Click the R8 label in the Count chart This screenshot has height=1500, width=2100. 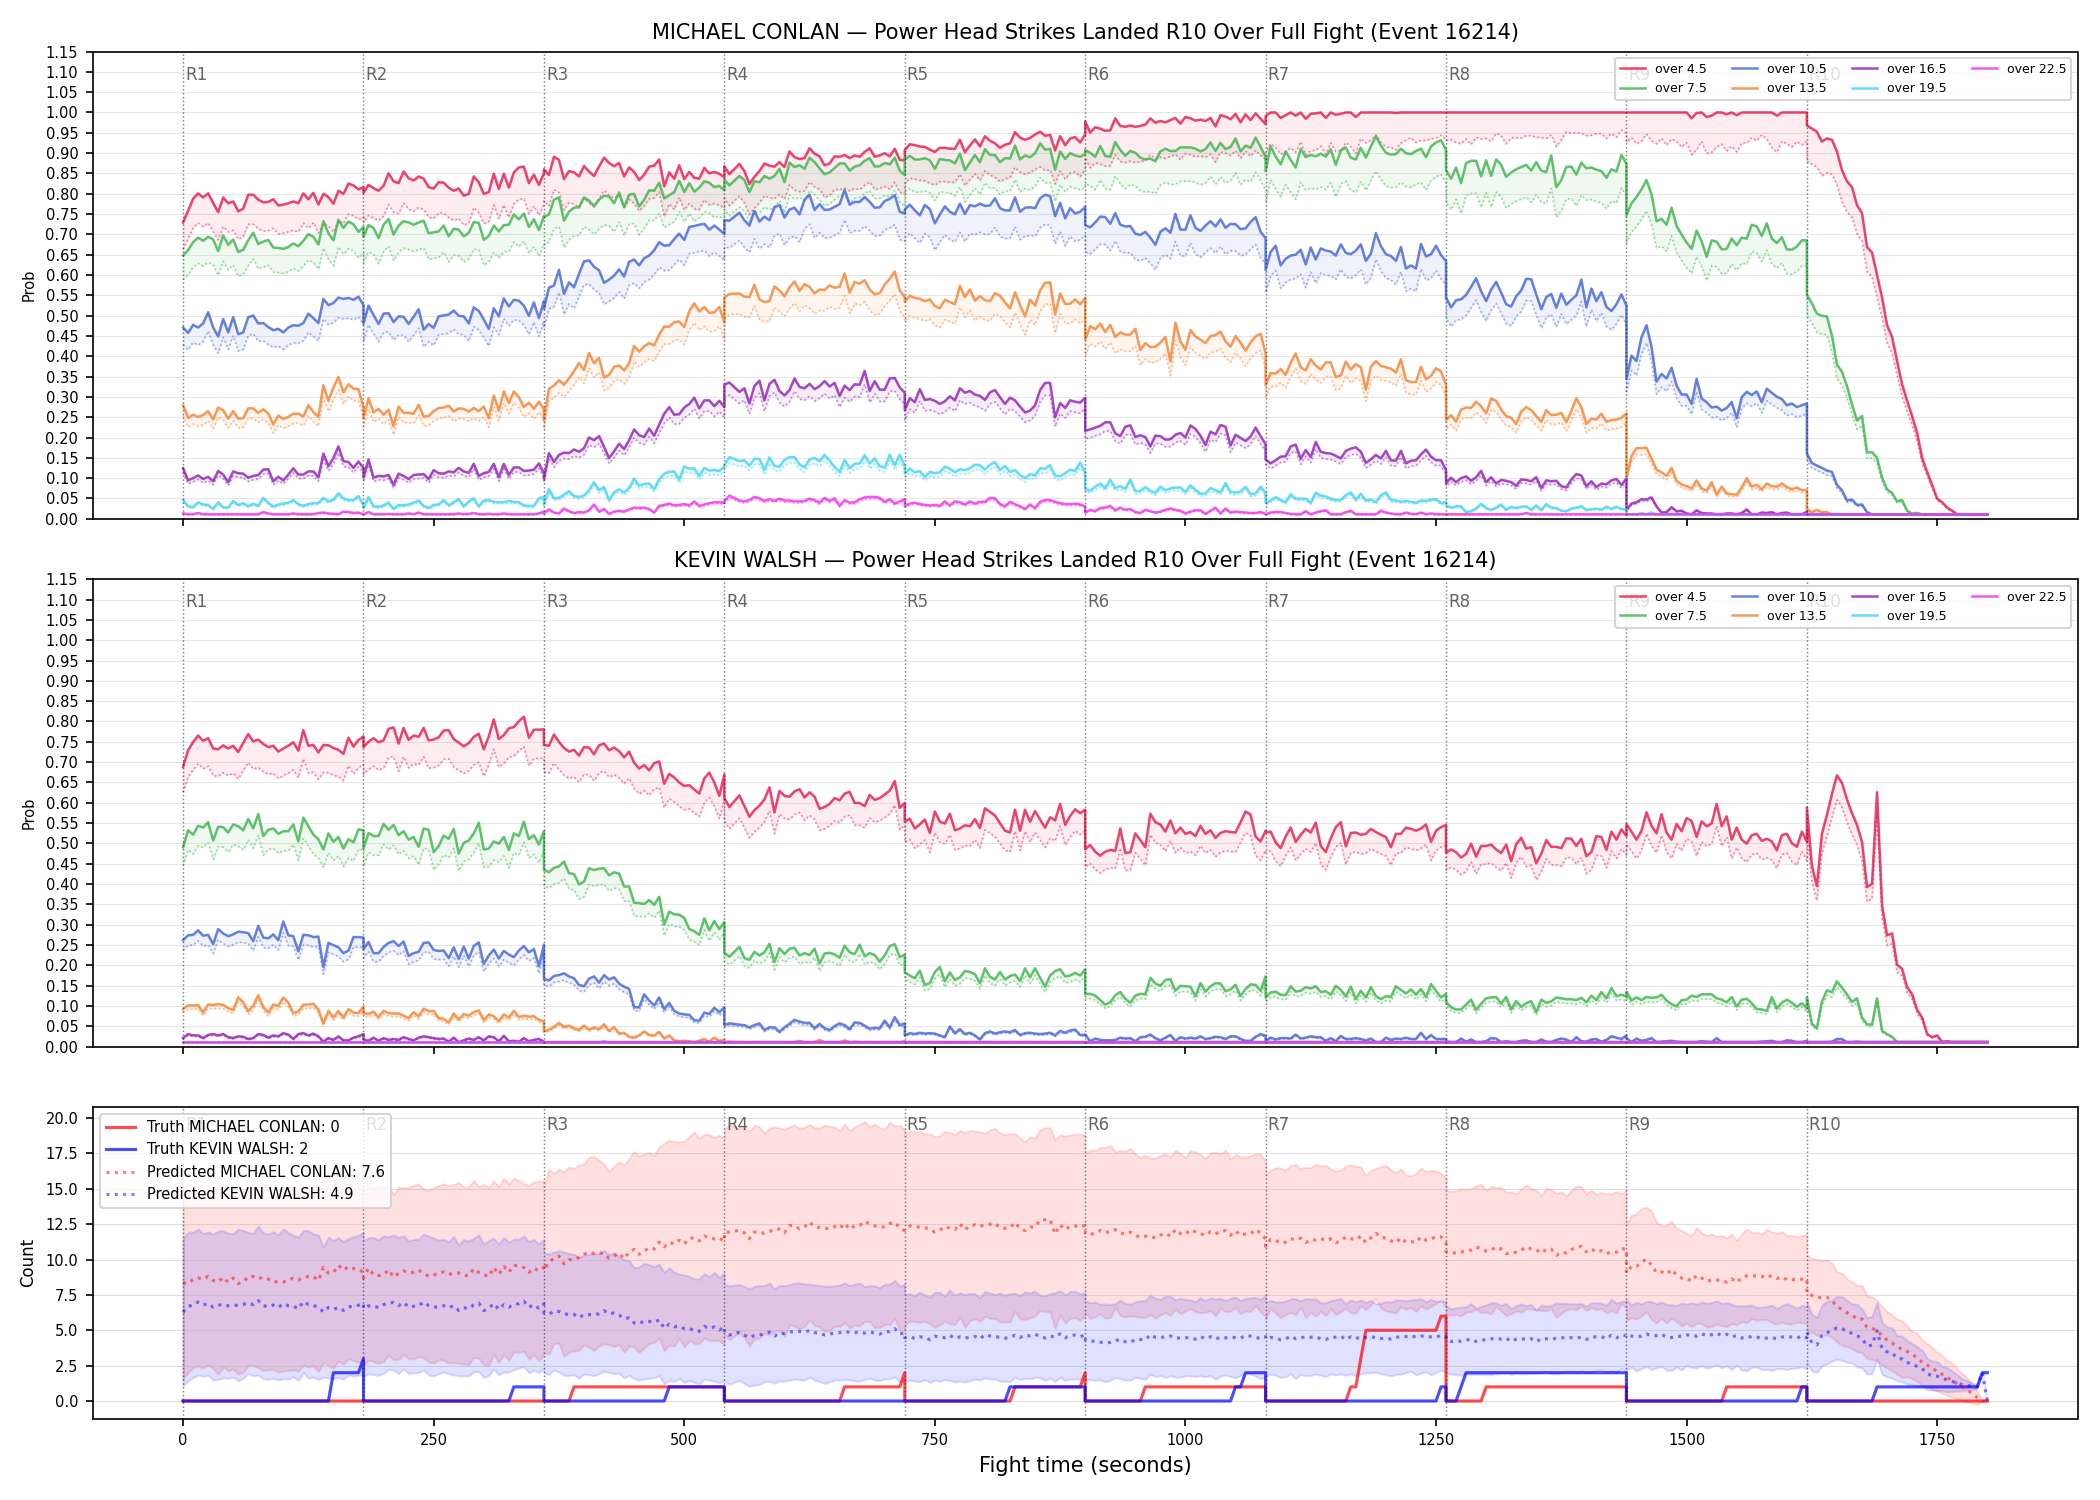click(x=1459, y=1124)
